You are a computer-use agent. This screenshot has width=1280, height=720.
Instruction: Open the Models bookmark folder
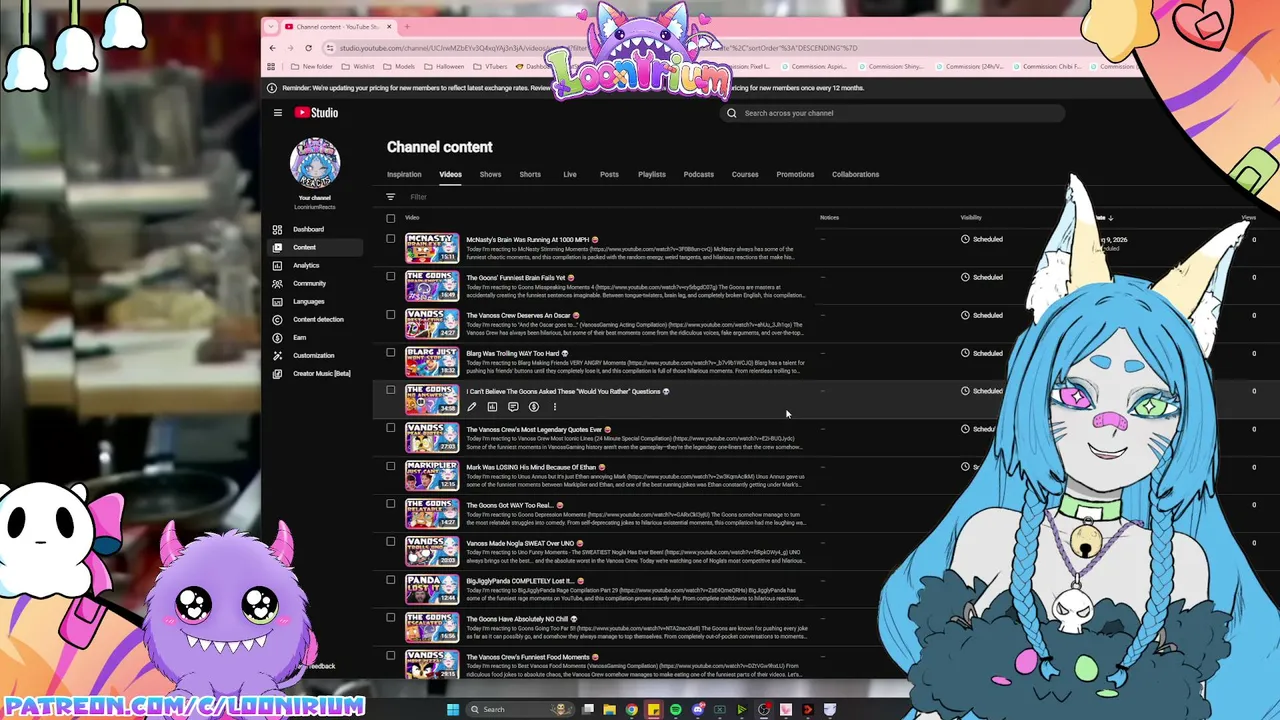(400, 67)
